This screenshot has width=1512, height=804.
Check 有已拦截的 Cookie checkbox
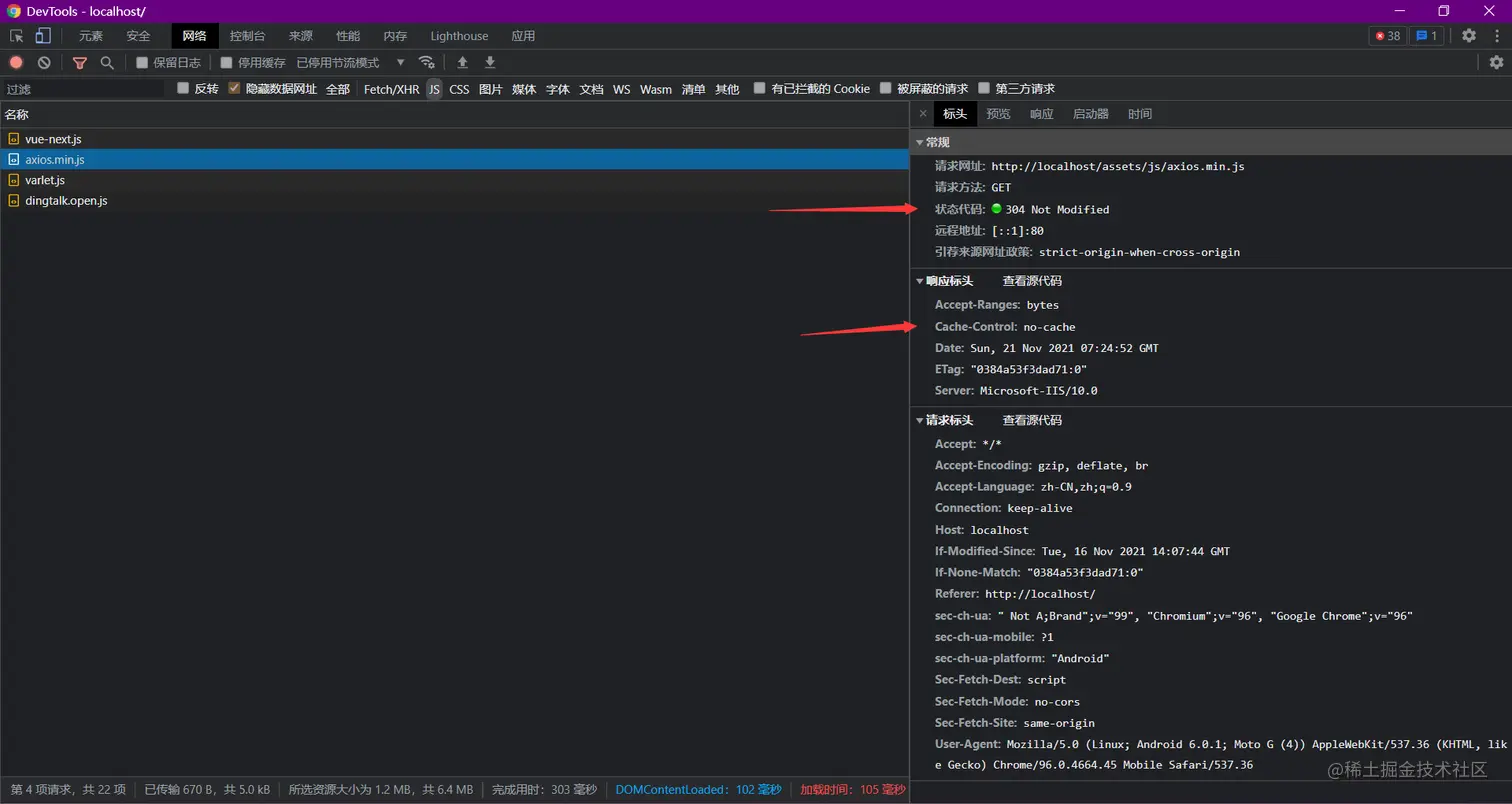tap(760, 88)
